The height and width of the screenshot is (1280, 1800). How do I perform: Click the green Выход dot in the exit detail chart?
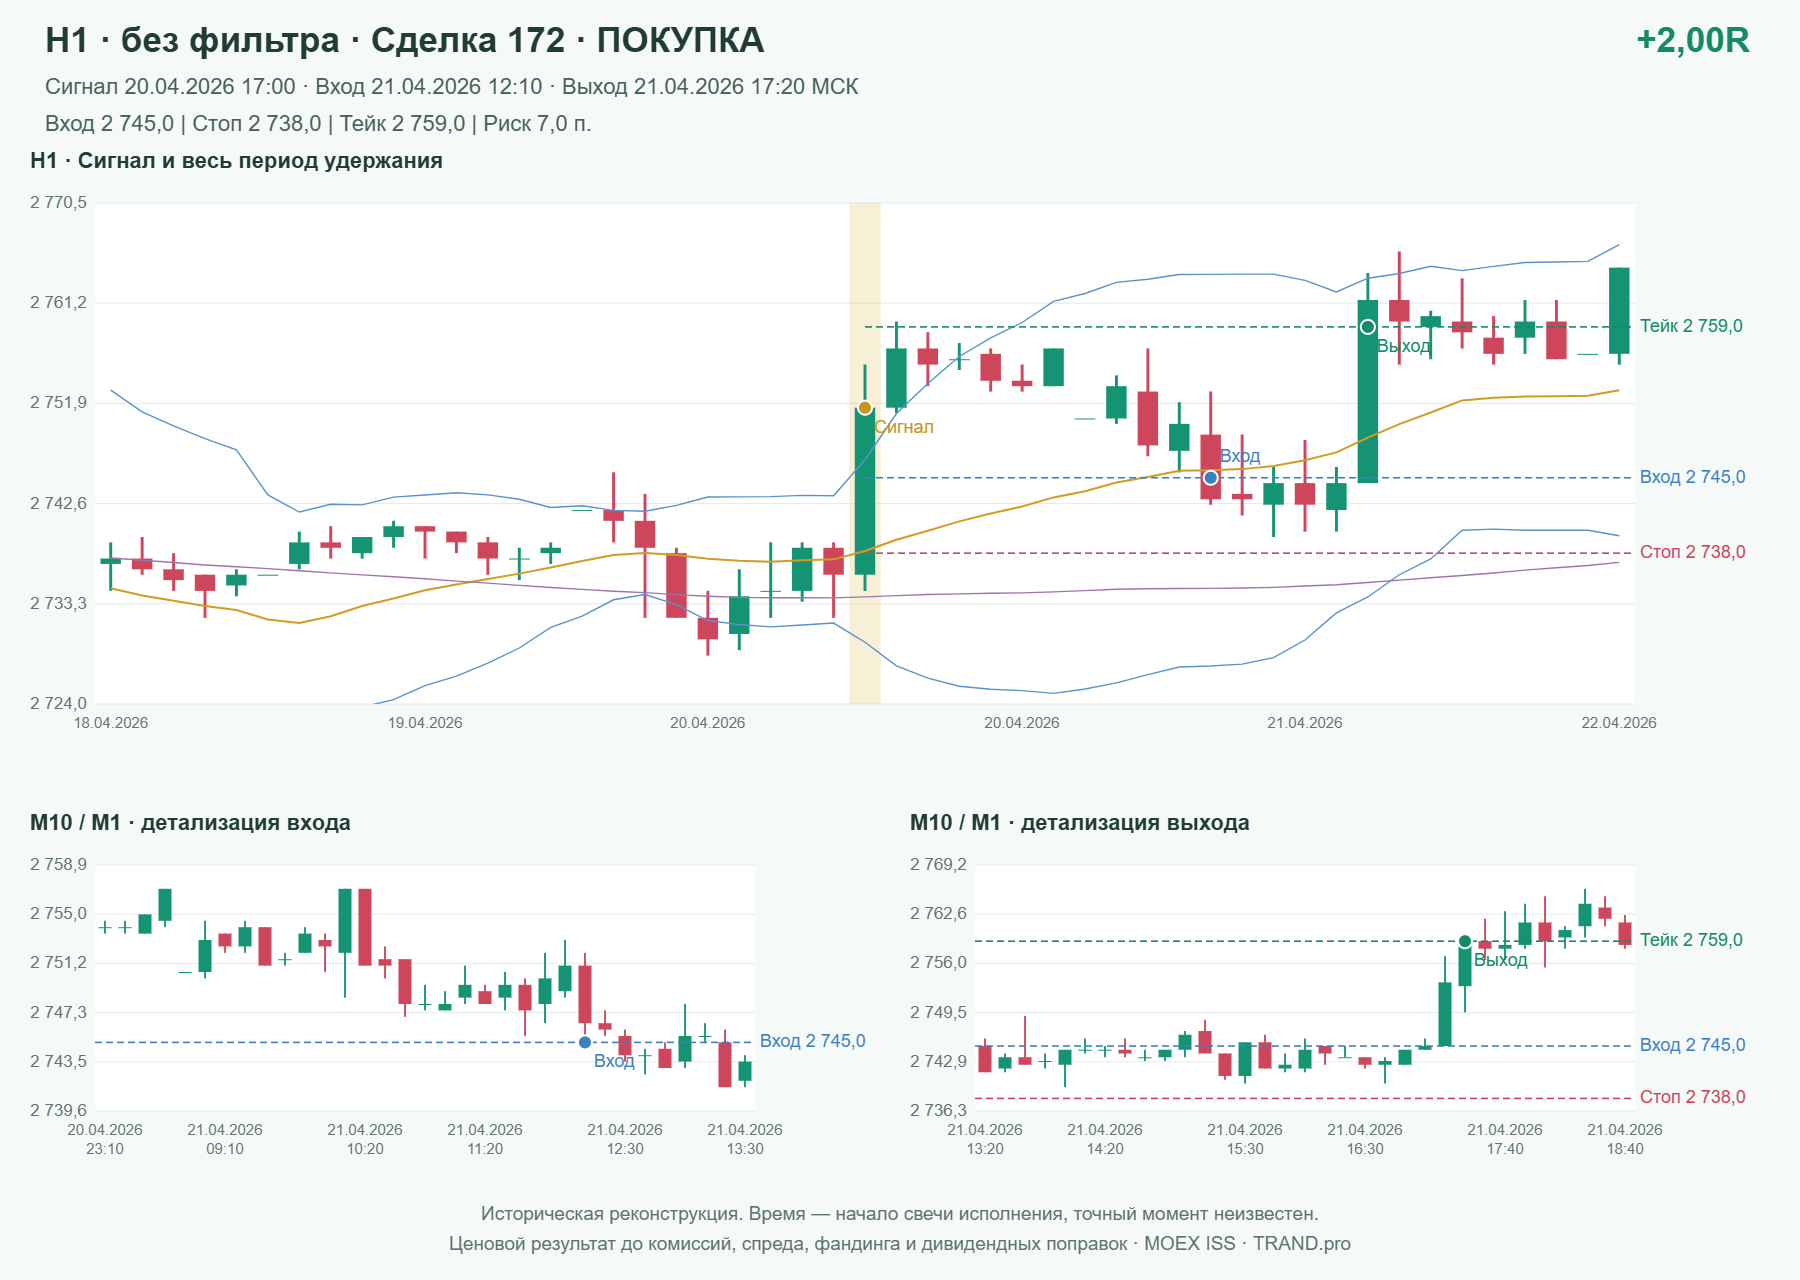click(x=1465, y=941)
